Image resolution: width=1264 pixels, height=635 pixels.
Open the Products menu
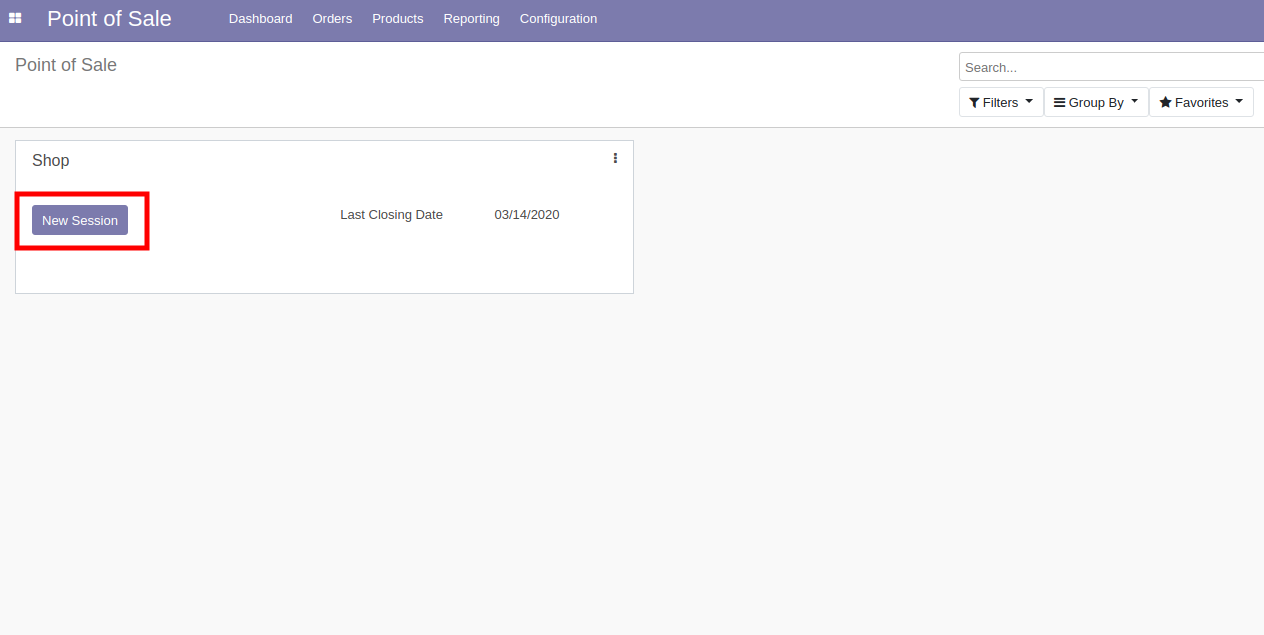398,19
